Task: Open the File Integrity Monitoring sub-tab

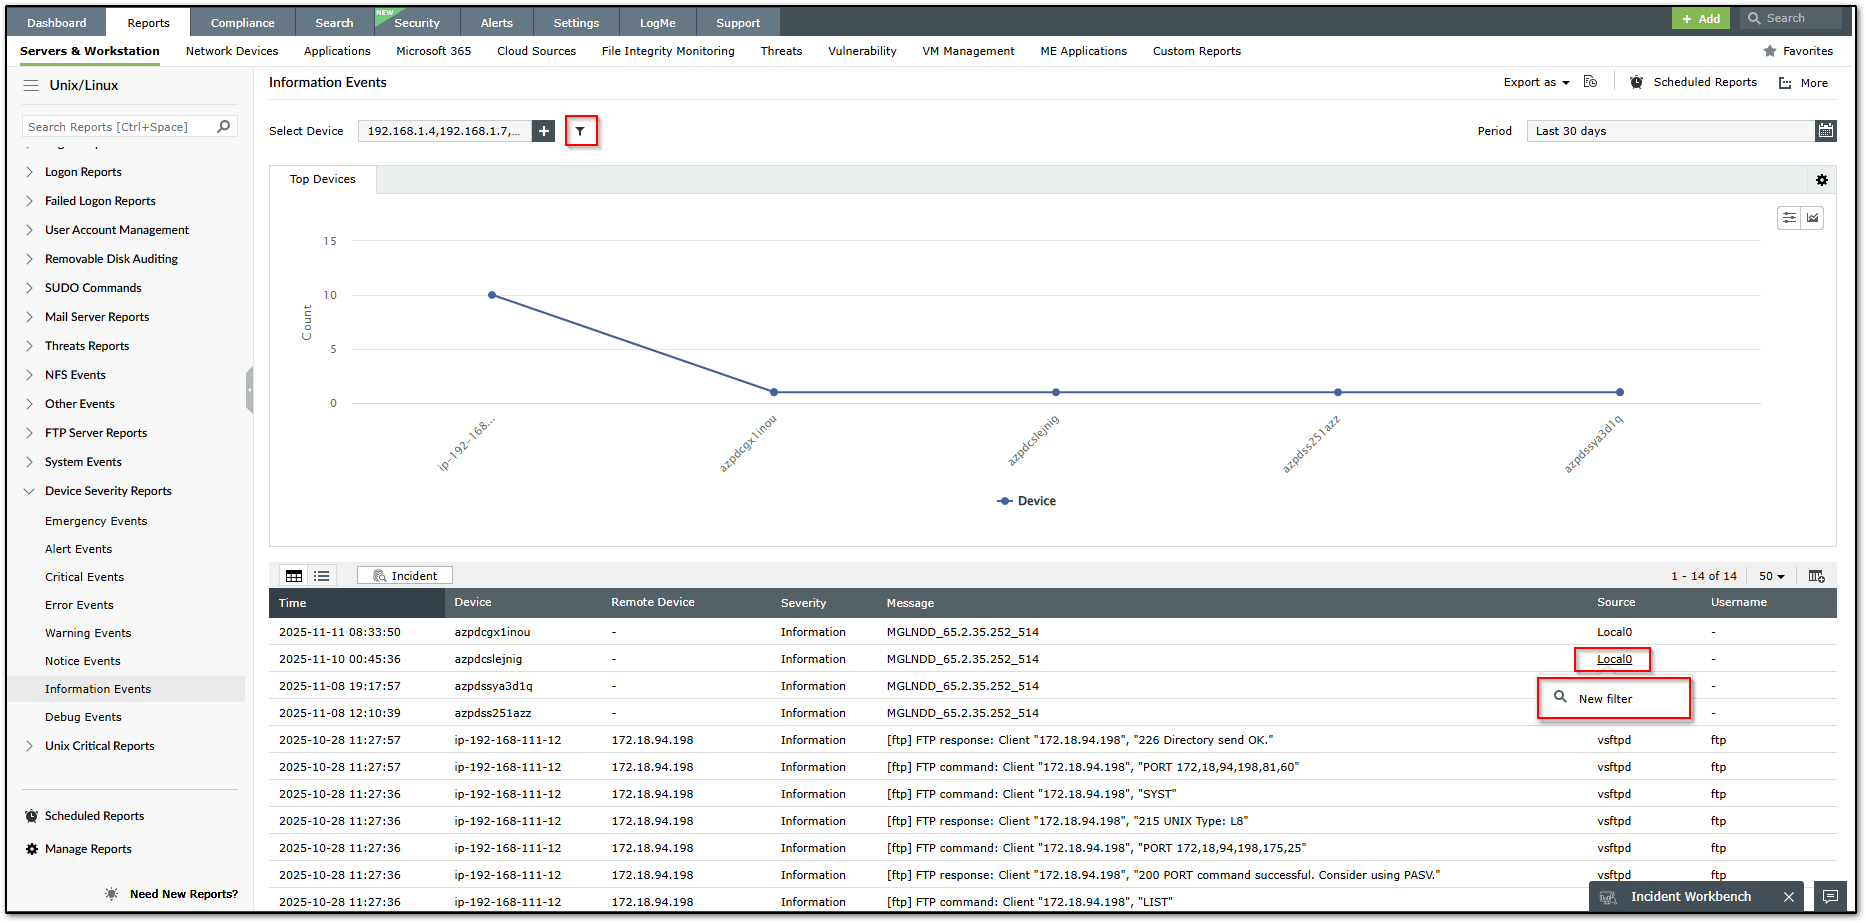Action: 668,51
